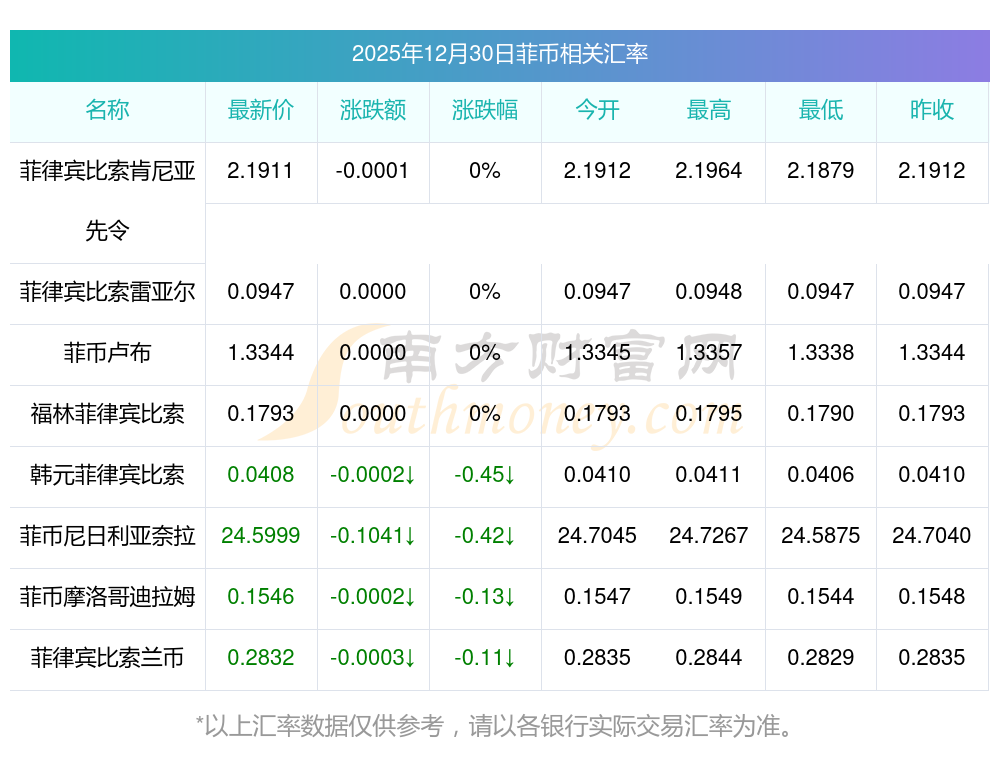1000x757 pixels.
Task: Select the 菲律宾比索肯尼亚先令 row name
Action: (x=107, y=201)
